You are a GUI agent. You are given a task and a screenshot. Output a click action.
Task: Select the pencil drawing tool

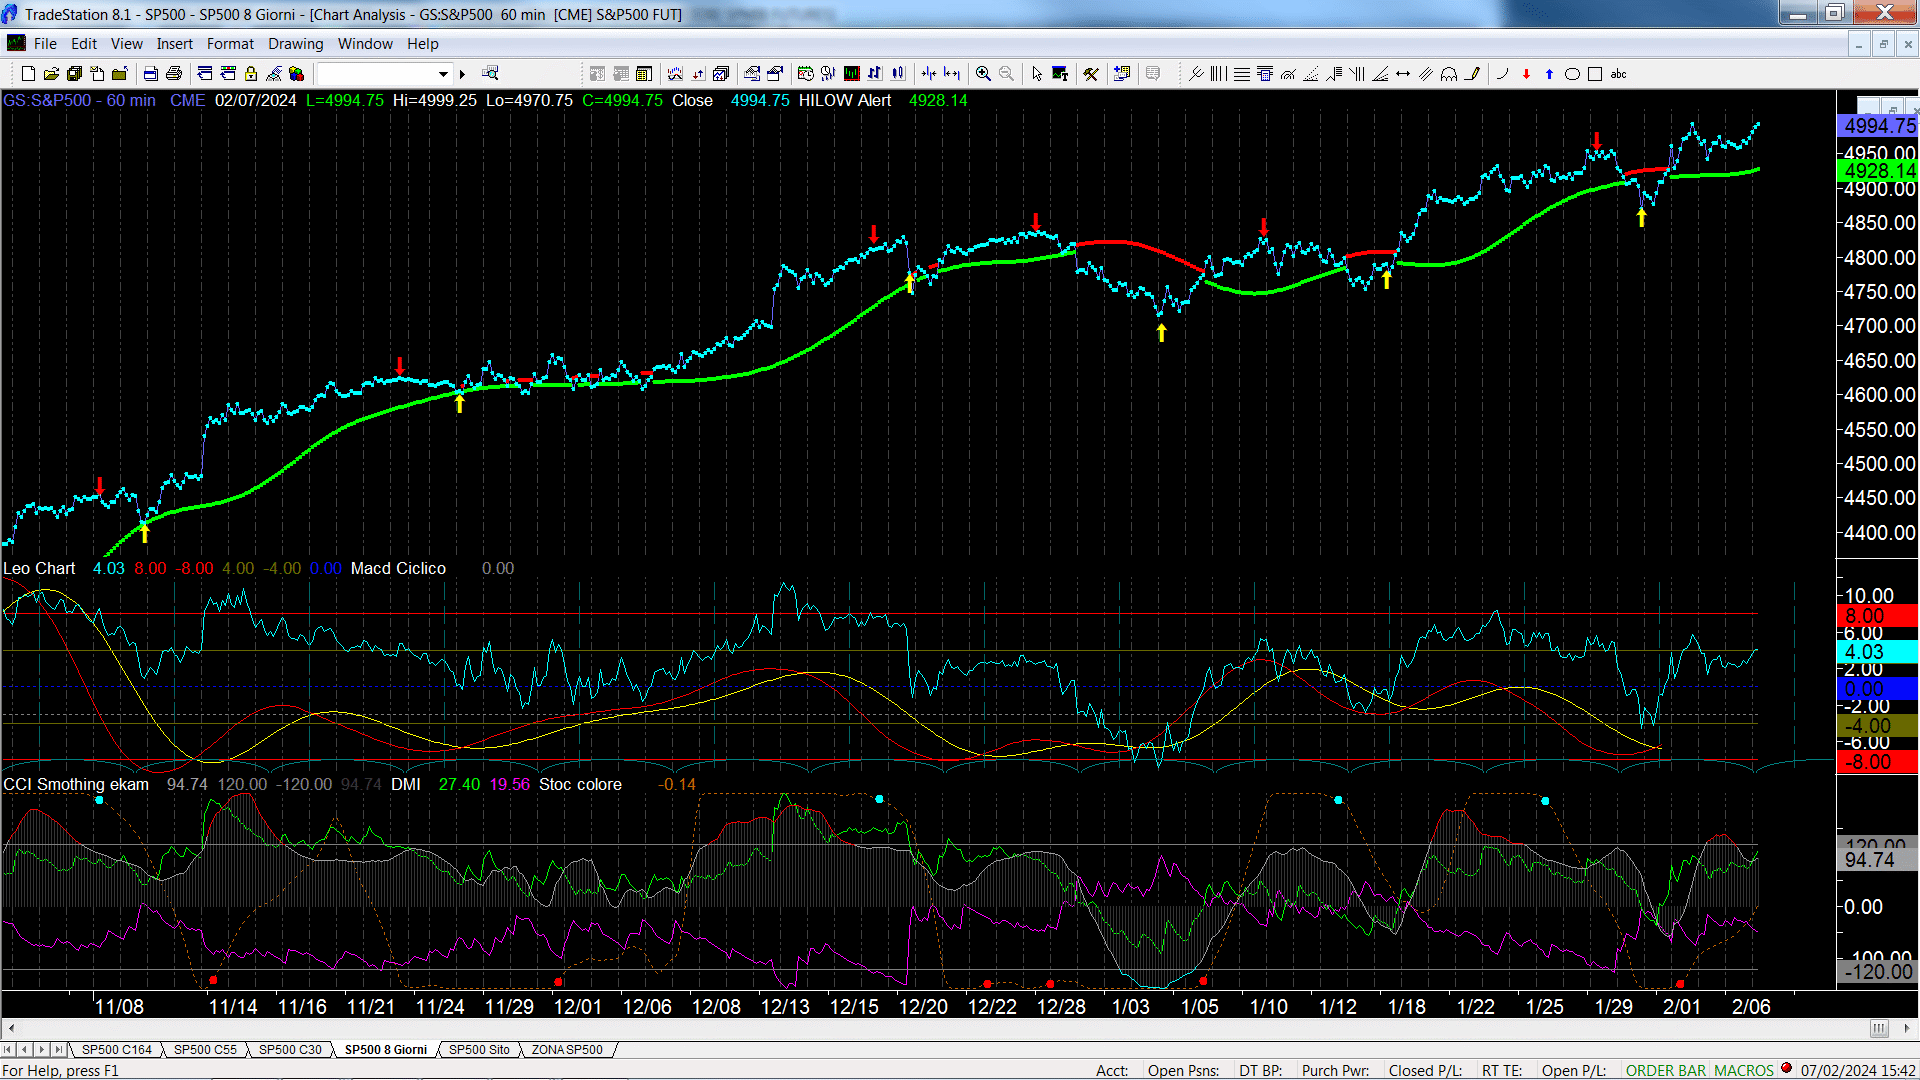point(1472,74)
